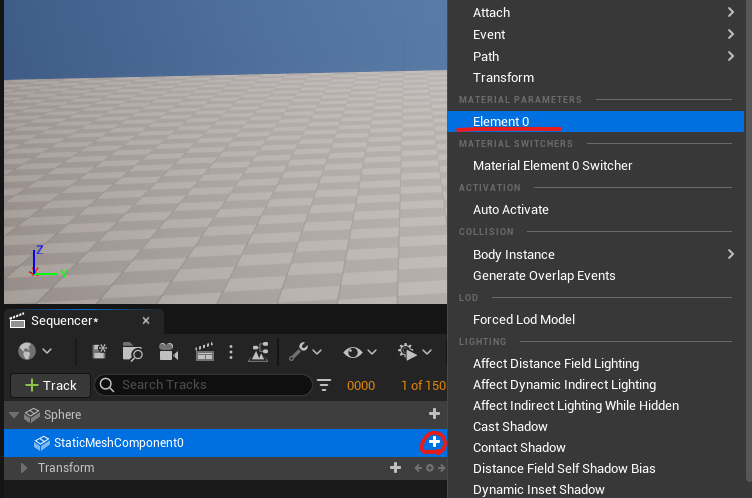Click the chevron arrow beside Attach
Image resolution: width=752 pixels, height=498 pixels.
[730, 12]
